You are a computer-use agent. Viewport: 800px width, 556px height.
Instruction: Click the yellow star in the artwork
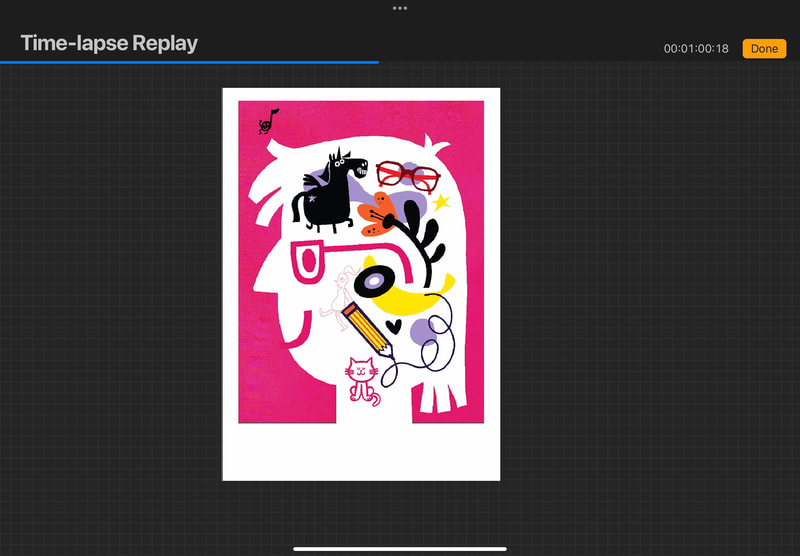[x=441, y=202]
